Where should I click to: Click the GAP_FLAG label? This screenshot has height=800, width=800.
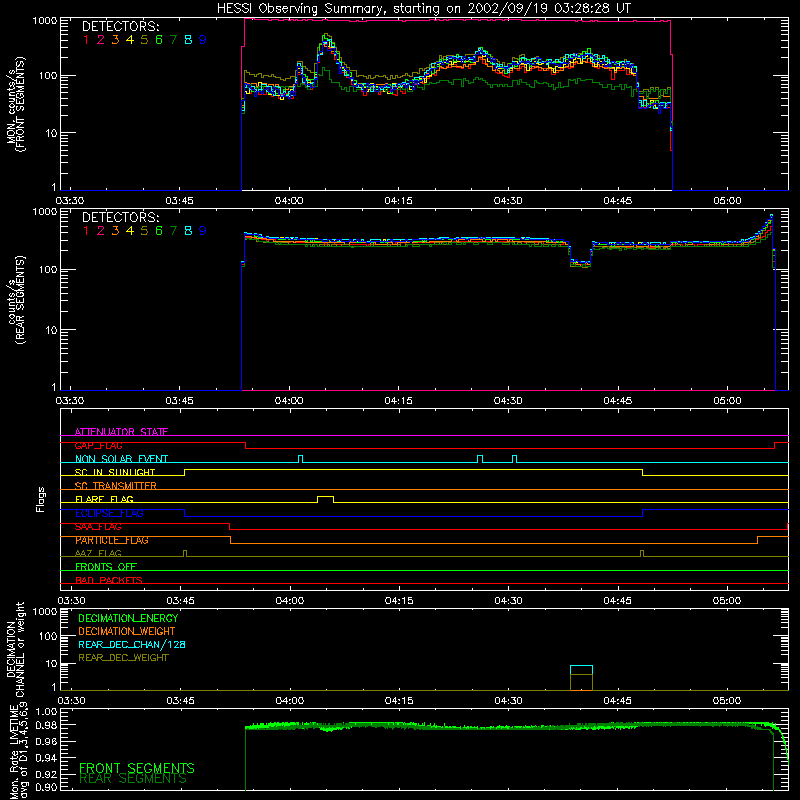98,445
